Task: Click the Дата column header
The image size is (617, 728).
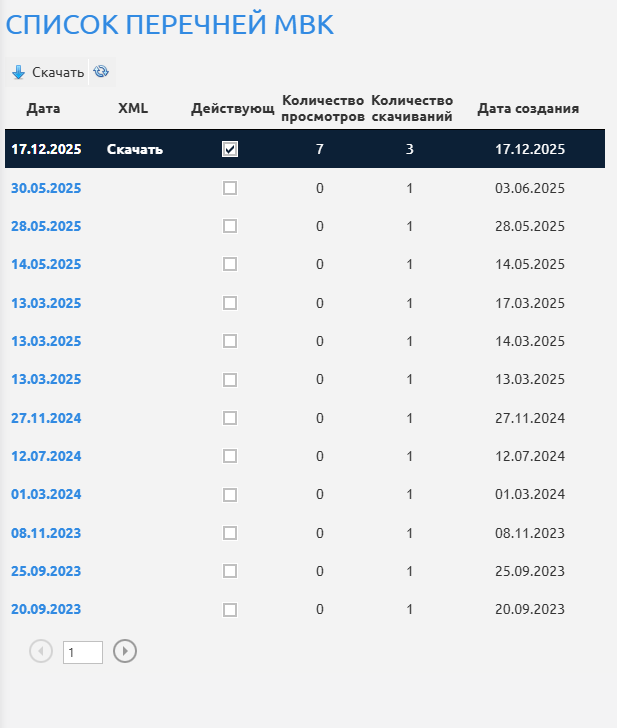Action: (x=43, y=108)
